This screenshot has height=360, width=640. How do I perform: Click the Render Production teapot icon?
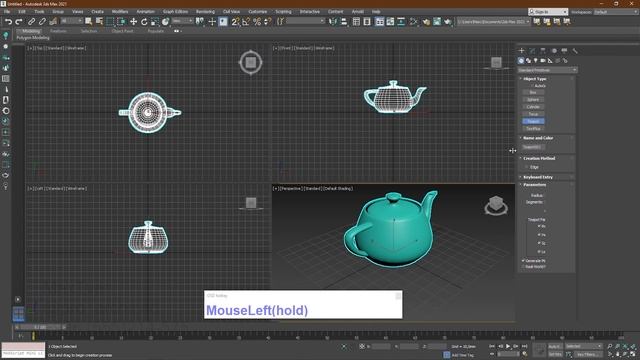[448, 22]
